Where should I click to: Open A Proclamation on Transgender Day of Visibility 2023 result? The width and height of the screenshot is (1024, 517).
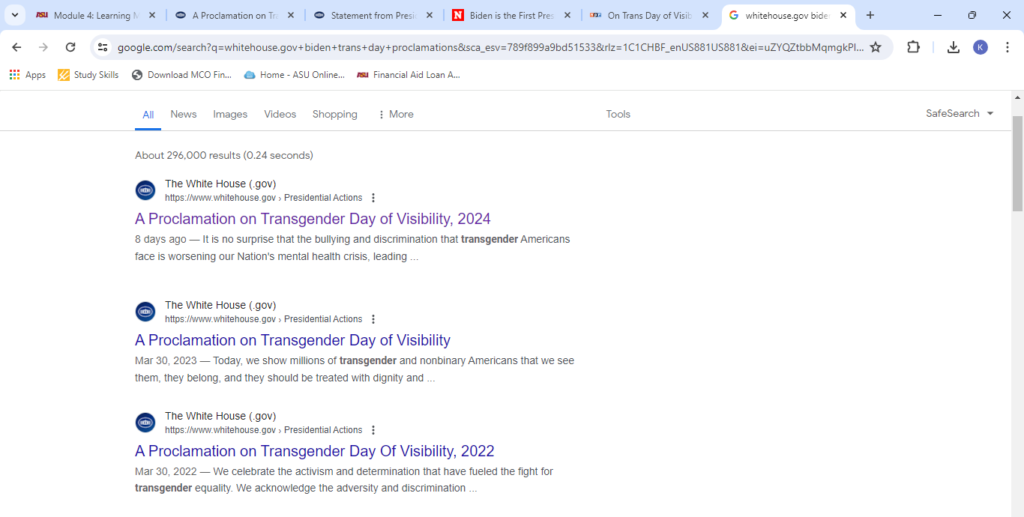tap(293, 340)
